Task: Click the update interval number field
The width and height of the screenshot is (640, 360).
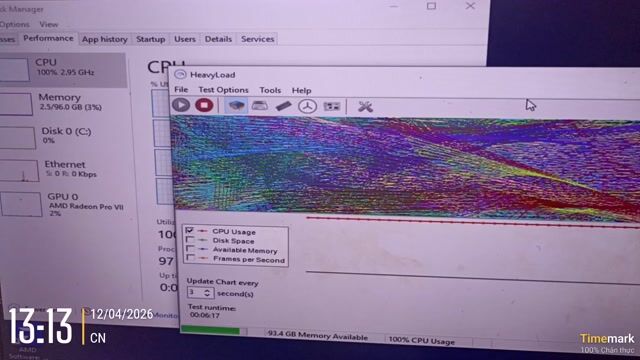Action: 195,292
